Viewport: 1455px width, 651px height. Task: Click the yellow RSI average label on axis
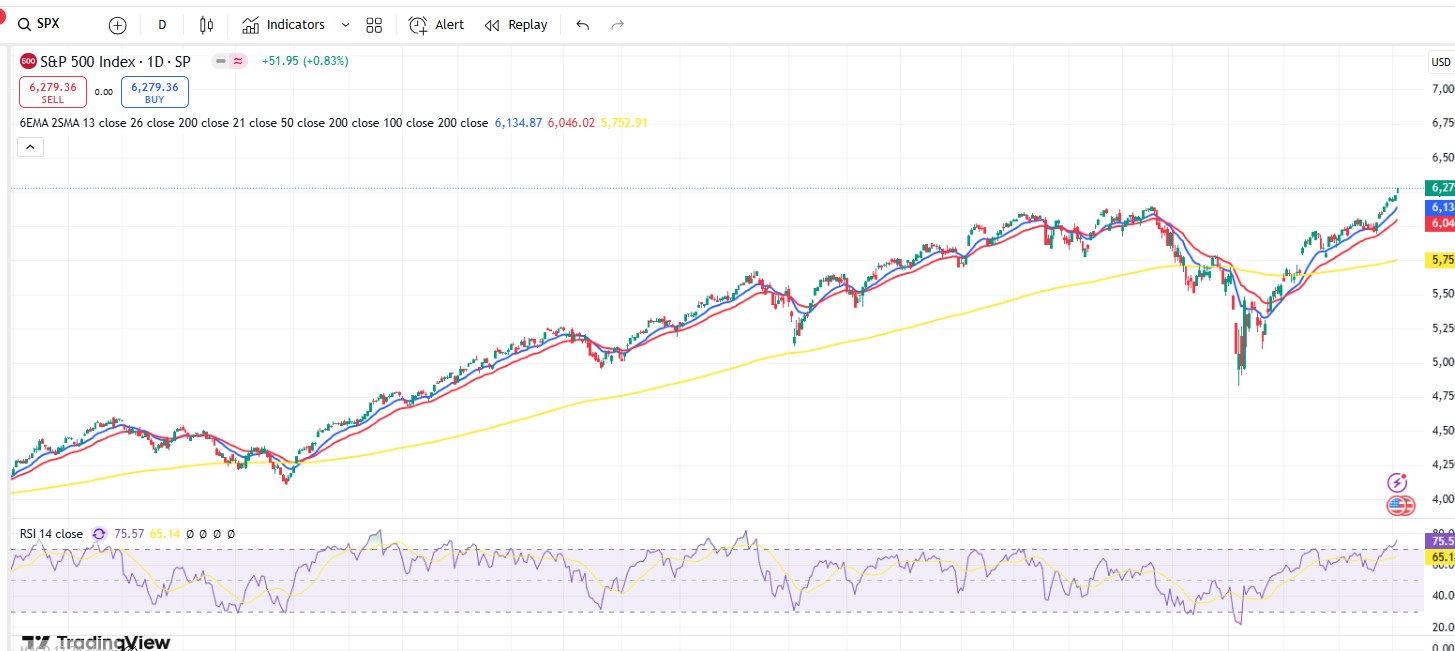click(x=1440, y=557)
